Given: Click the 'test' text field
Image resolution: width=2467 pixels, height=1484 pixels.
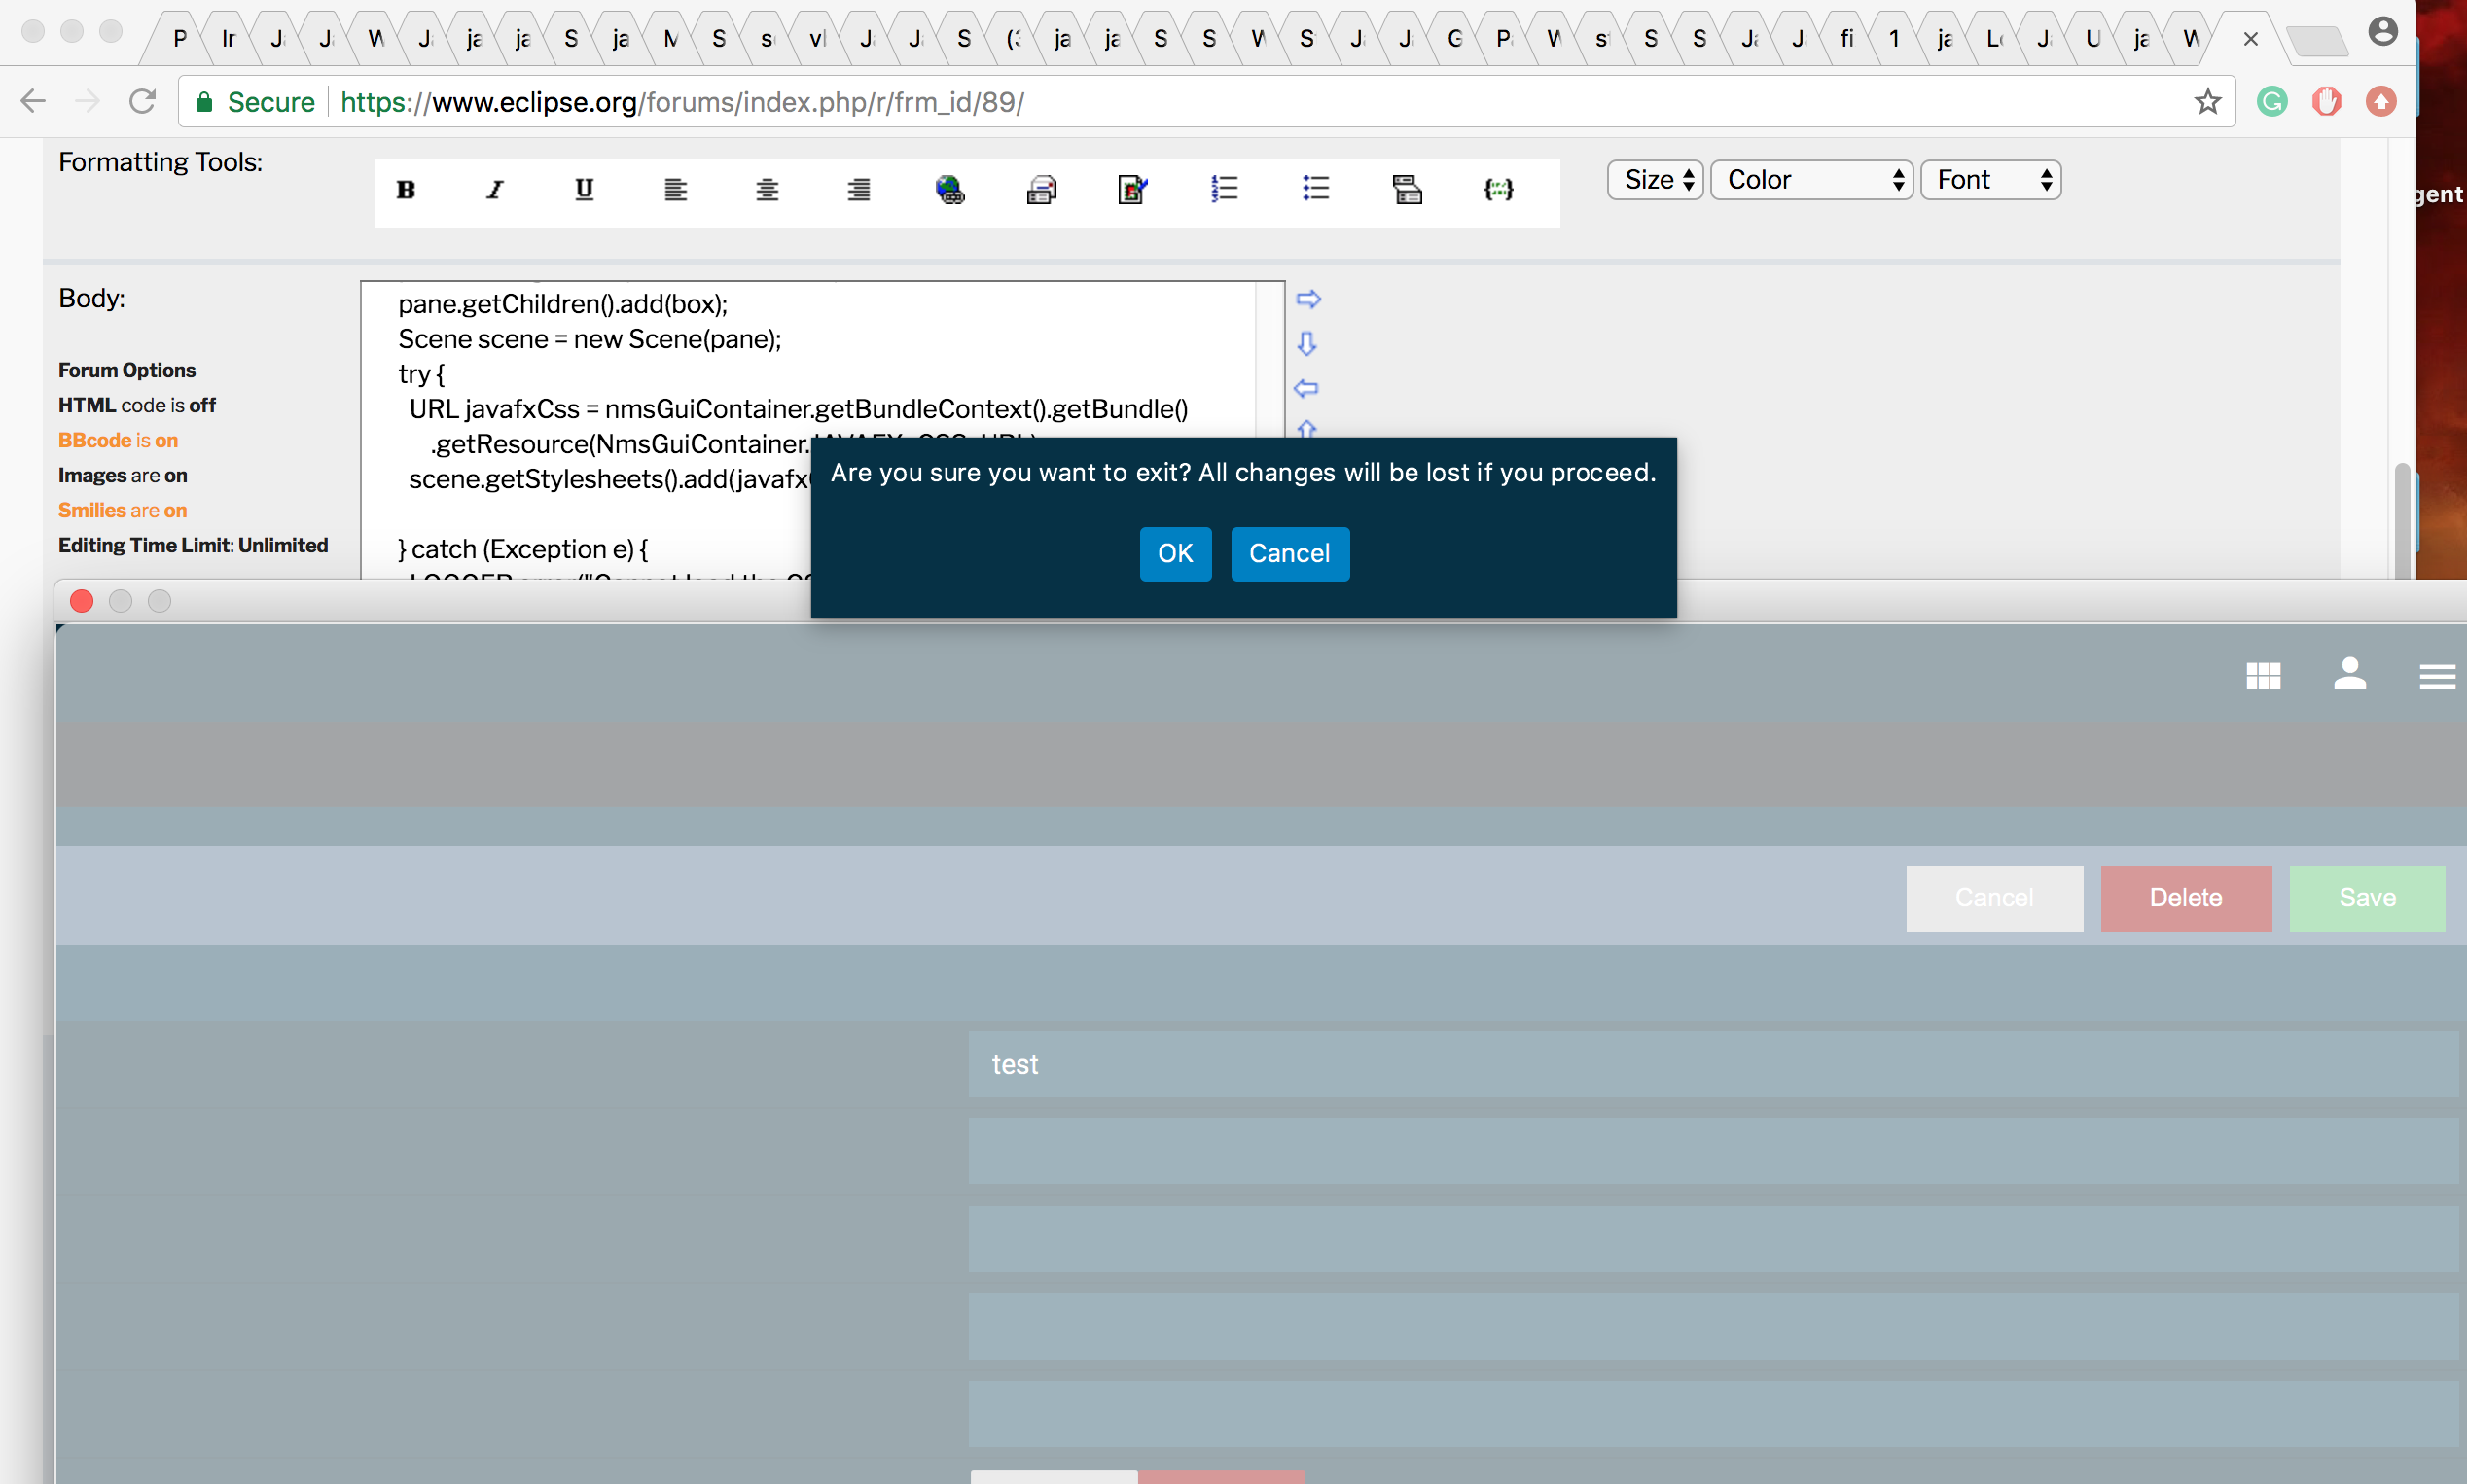Looking at the screenshot, I should click(1713, 1064).
